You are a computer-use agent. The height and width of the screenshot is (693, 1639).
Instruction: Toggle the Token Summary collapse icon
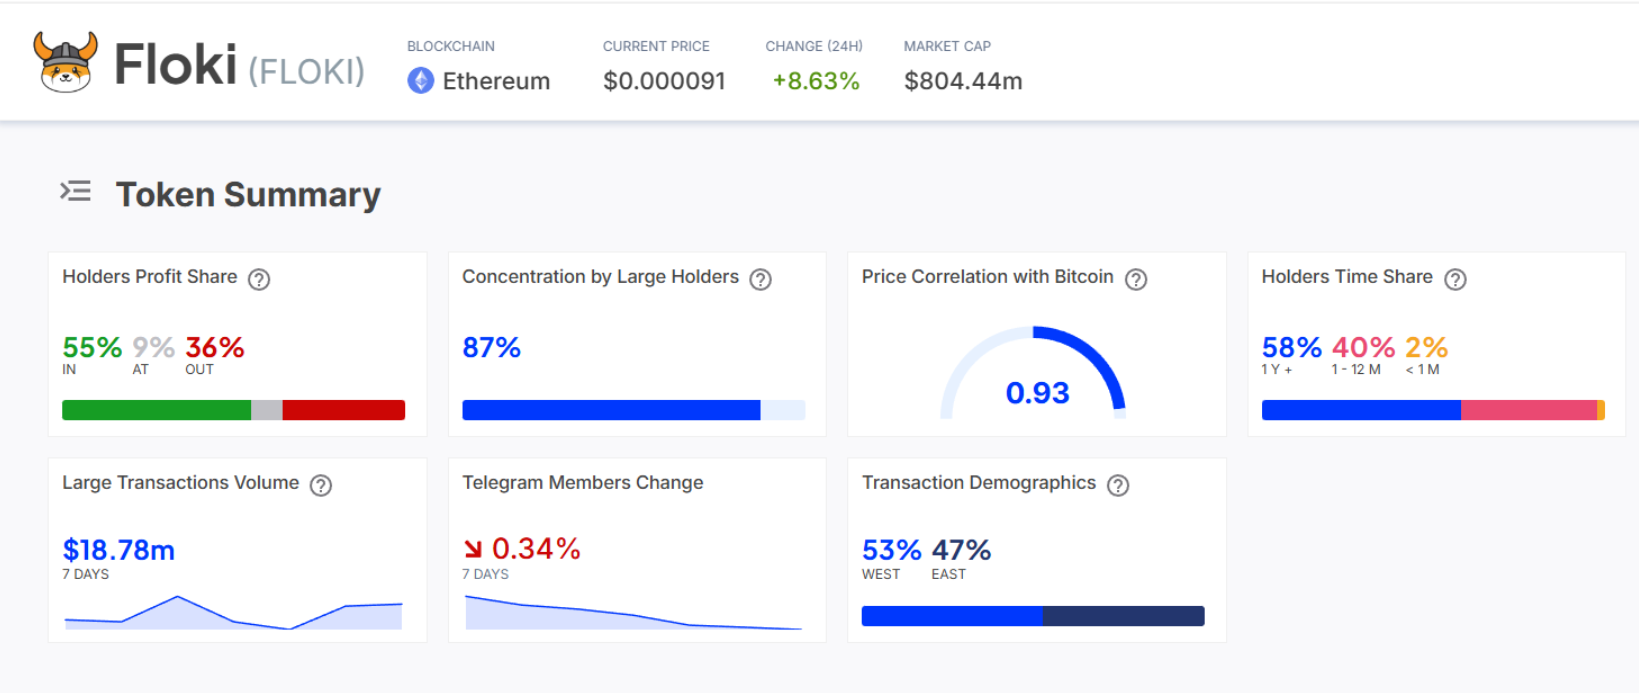(75, 191)
